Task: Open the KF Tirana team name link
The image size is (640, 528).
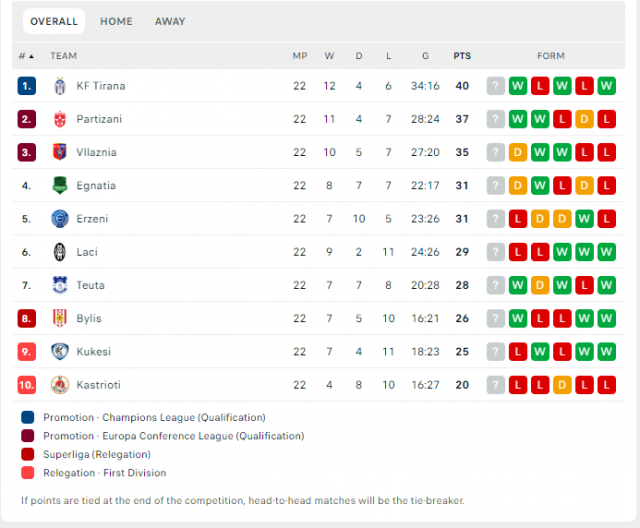Action: (x=101, y=86)
